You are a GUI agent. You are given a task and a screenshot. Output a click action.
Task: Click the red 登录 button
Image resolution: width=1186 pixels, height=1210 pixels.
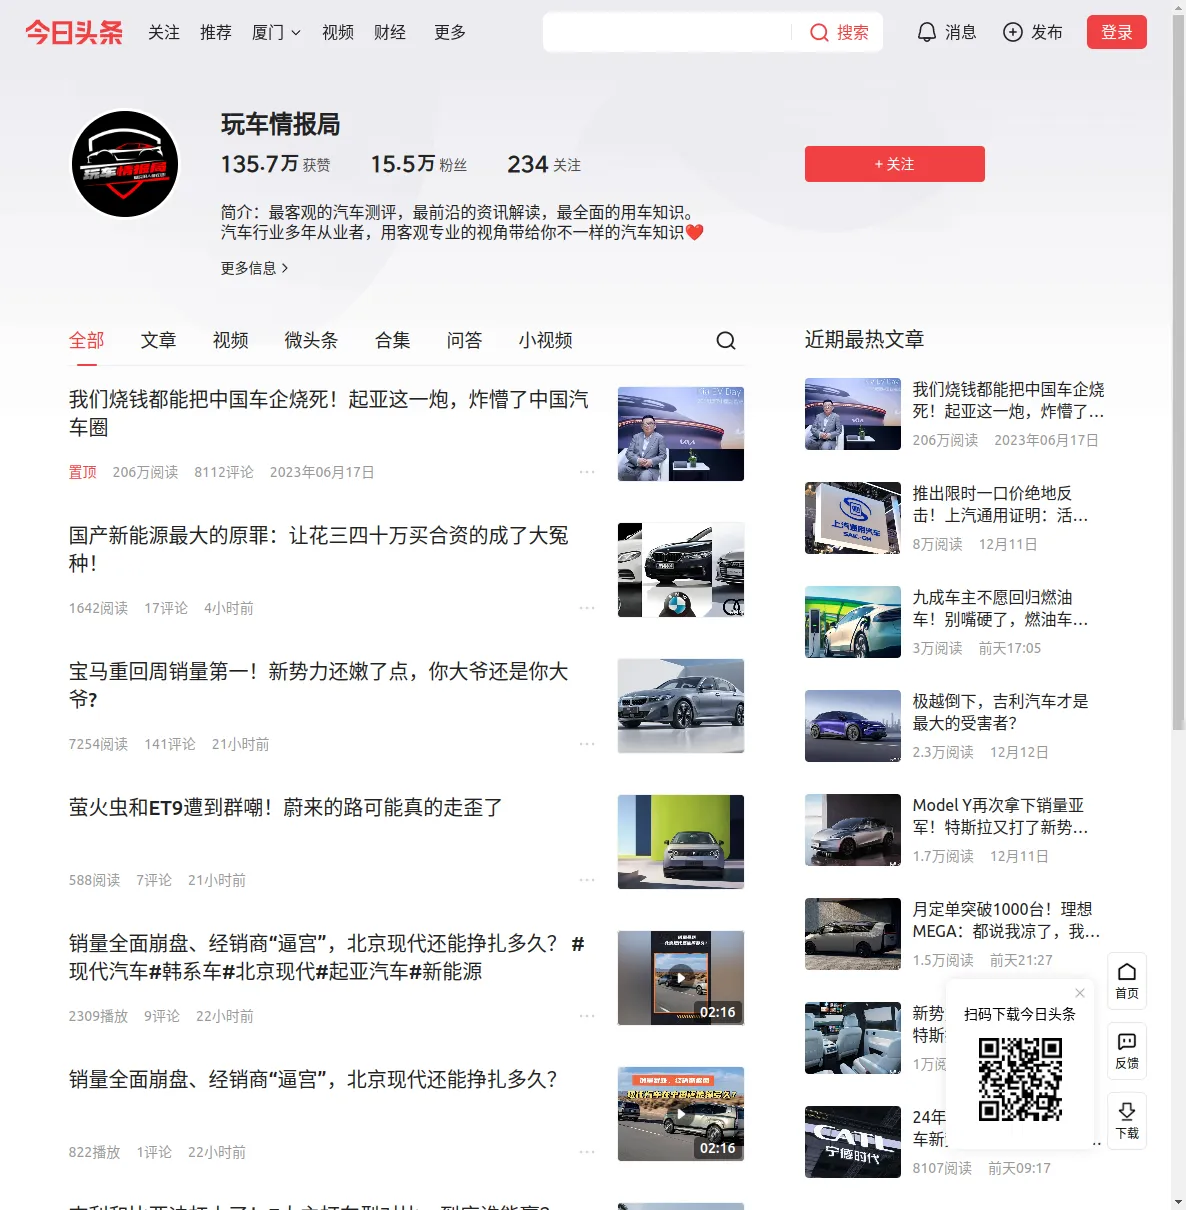click(x=1117, y=32)
